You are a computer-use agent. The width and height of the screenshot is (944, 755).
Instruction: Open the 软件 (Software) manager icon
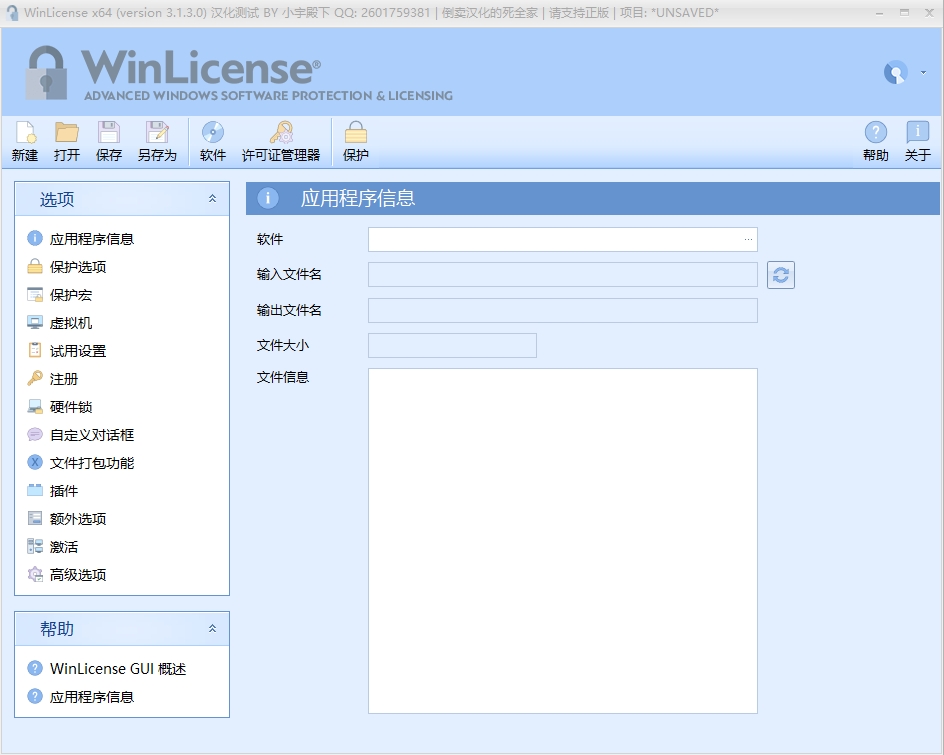click(213, 142)
